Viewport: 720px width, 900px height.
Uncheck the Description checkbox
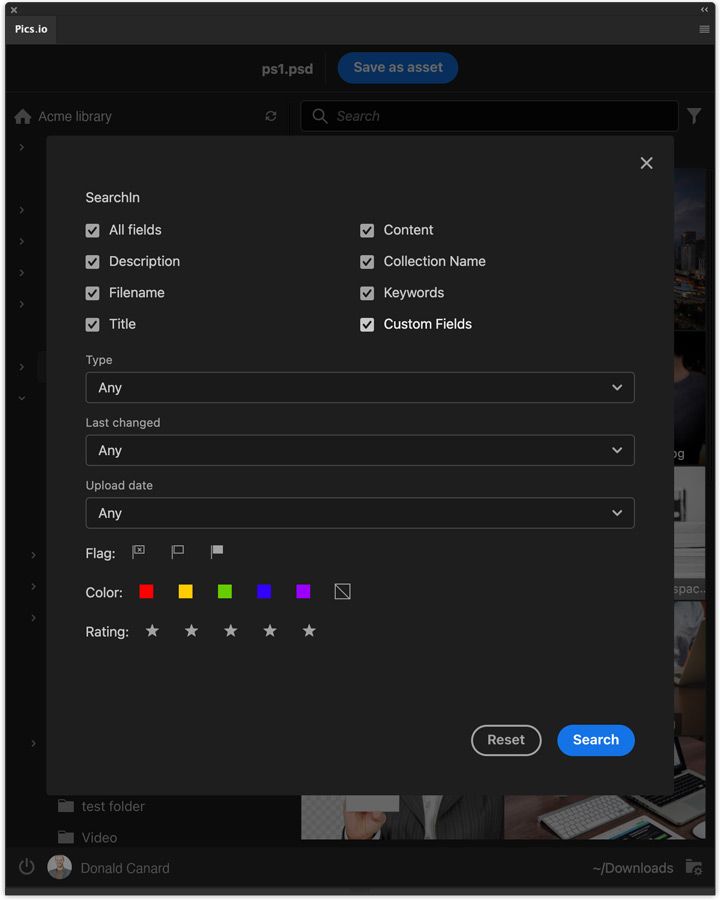click(92, 262)
